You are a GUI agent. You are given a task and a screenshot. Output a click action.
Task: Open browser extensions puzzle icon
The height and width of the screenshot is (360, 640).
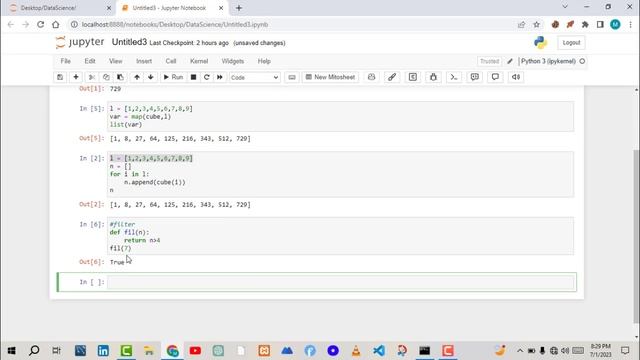585,24
